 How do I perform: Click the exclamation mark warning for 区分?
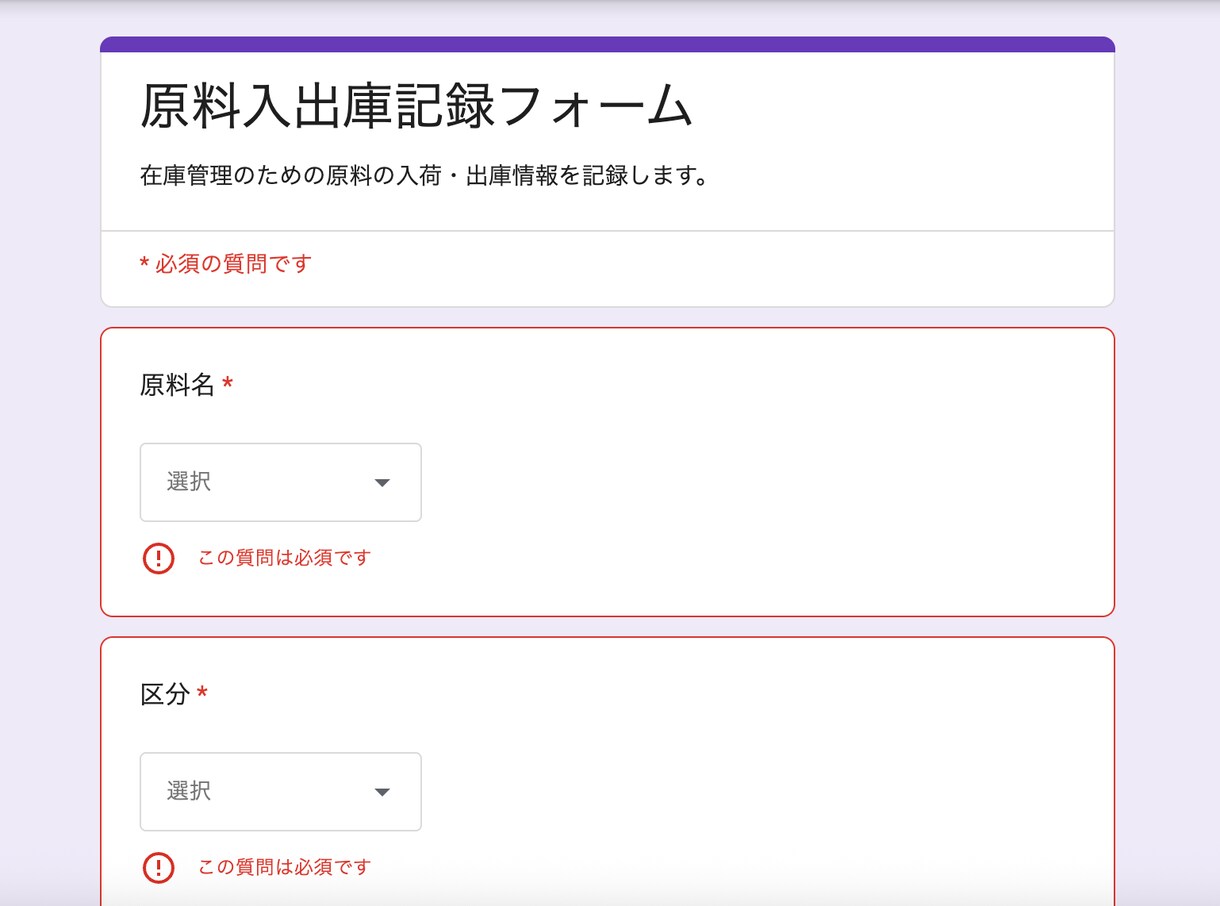(x=158, y=867)
